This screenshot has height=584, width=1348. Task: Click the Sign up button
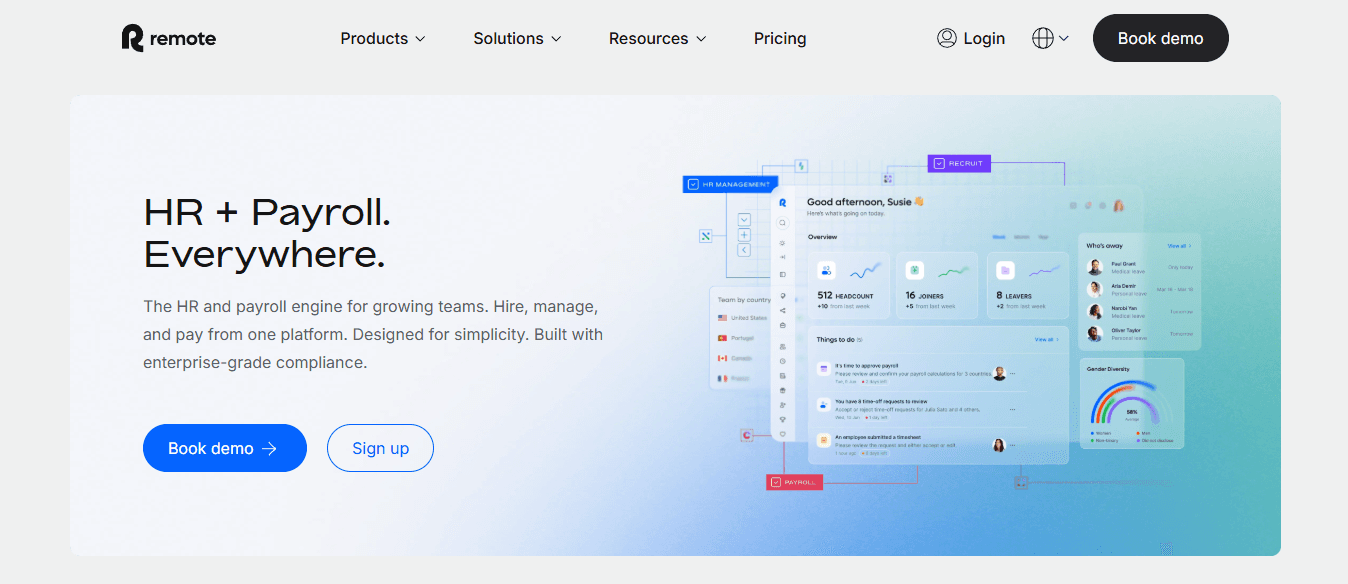tap(380, 448)
